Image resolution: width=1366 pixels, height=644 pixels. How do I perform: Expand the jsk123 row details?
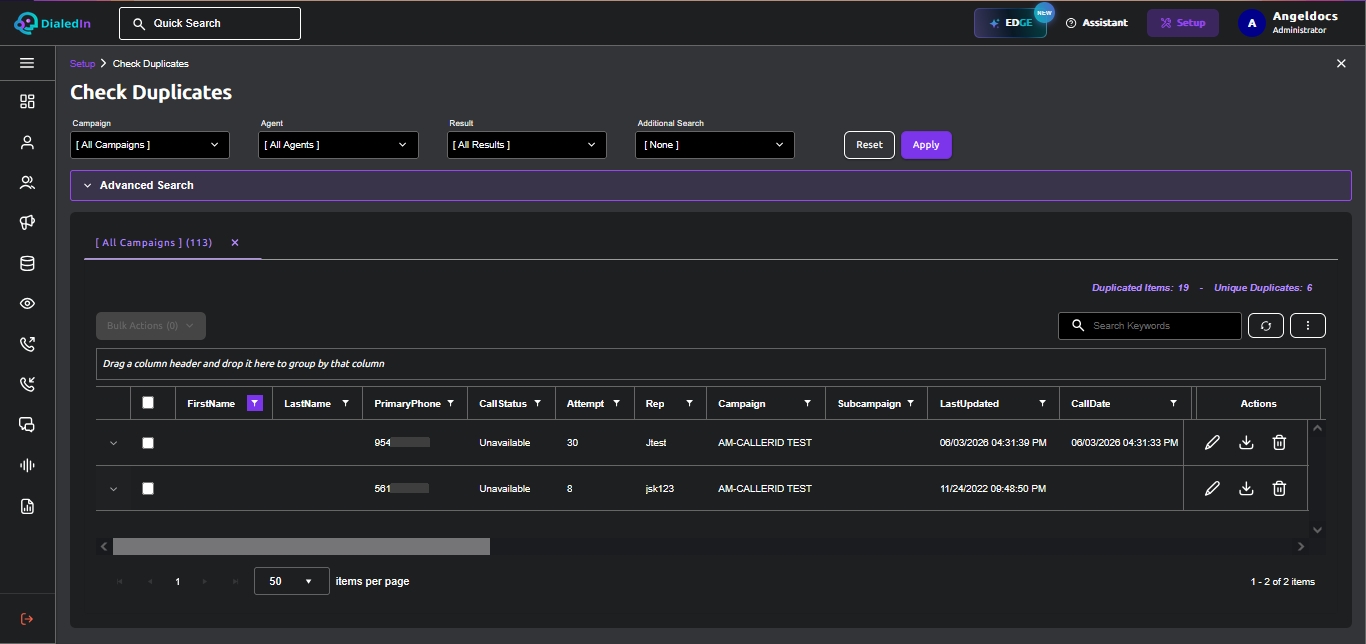(113, 489)
